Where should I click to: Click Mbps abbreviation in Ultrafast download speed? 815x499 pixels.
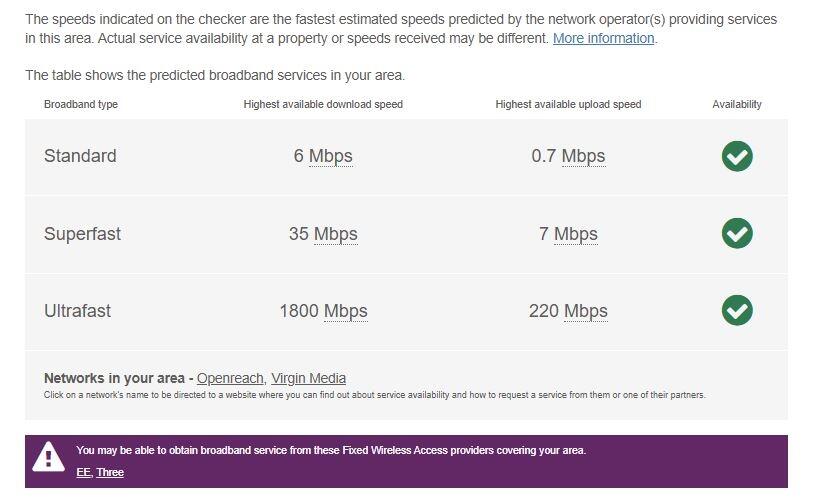pyautogui.click(x=345, y=311)
